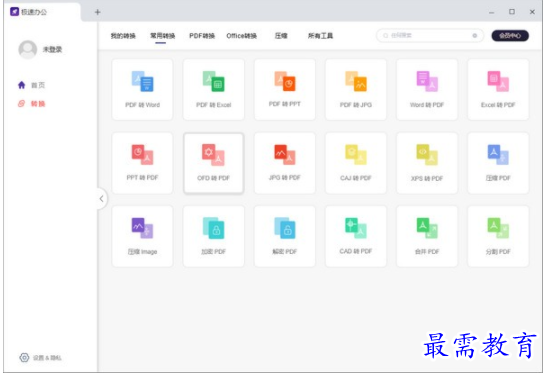Open the XPS 转 PDF converter
Screen dimensions: 545x377
point(427,163)
